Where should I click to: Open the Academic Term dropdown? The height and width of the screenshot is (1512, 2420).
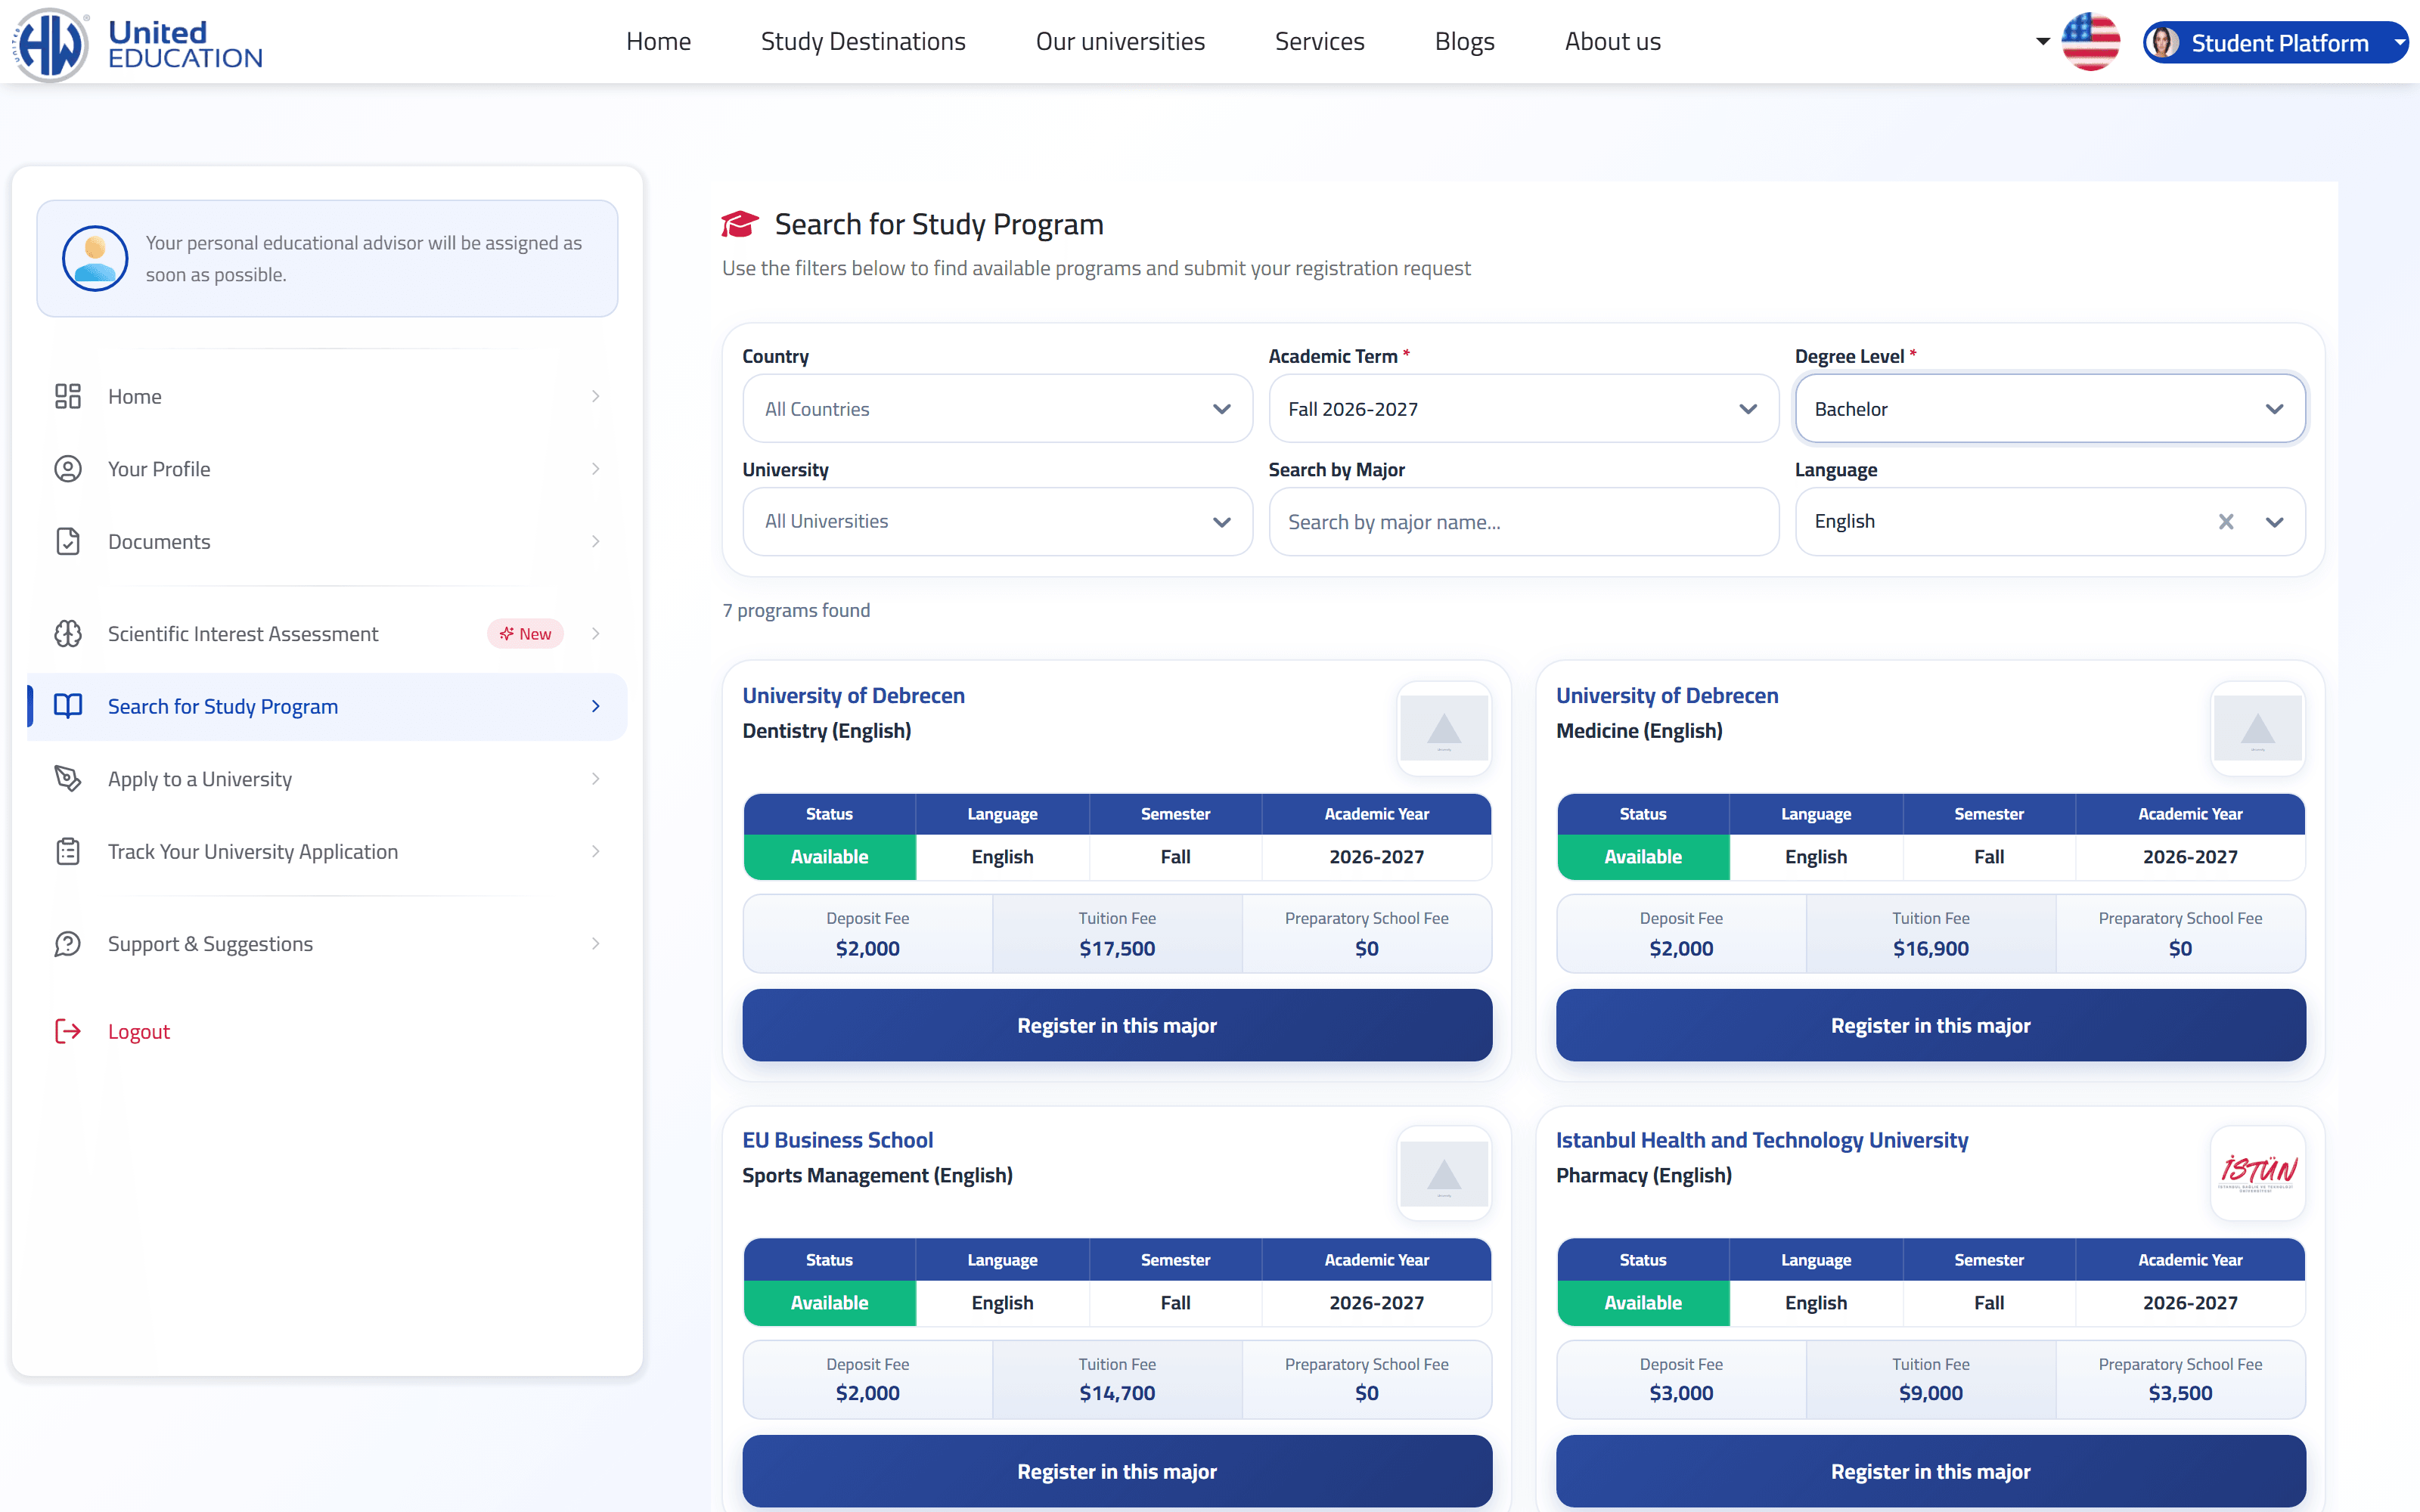tap(1523, 408)
